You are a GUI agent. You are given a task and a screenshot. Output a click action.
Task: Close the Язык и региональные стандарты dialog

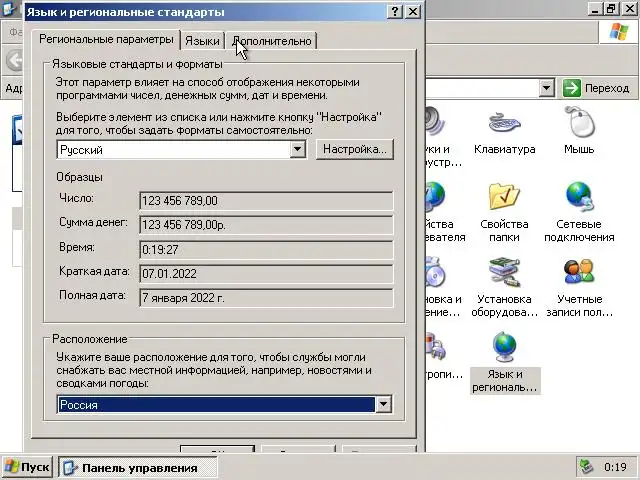413,11
